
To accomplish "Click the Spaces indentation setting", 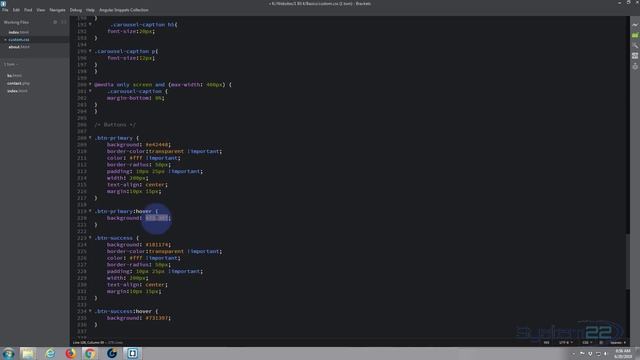I will click(x=618, y=342).
